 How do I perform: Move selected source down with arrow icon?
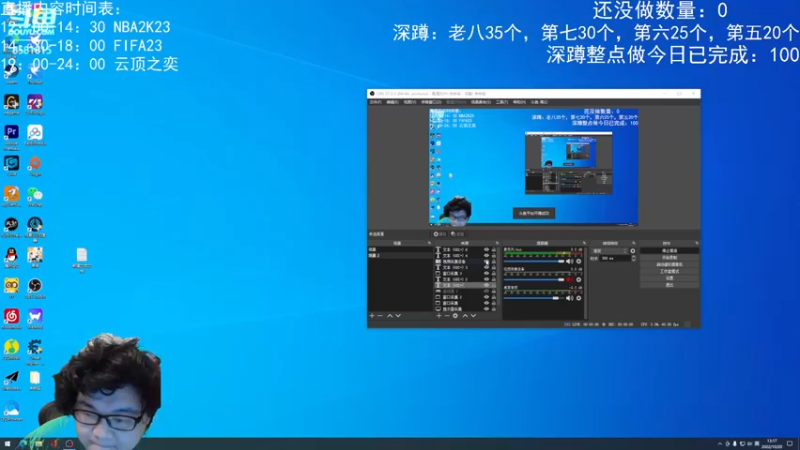[473, 316]
